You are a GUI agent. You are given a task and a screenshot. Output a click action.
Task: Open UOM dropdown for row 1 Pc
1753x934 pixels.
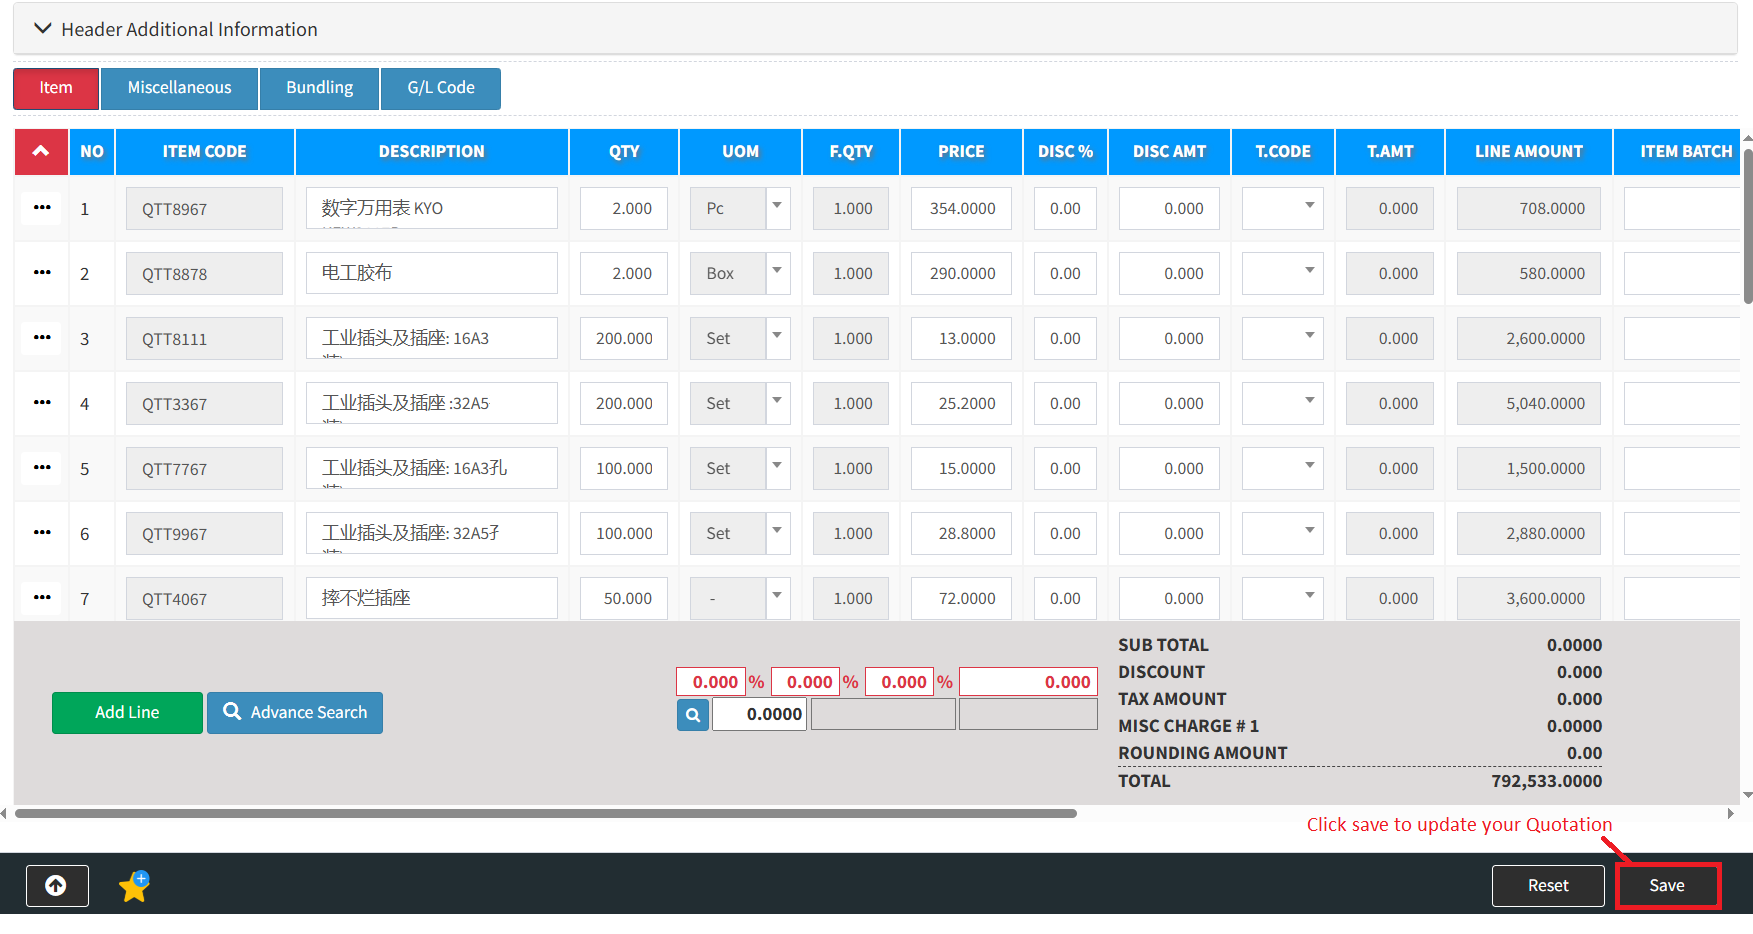point(777,208)
